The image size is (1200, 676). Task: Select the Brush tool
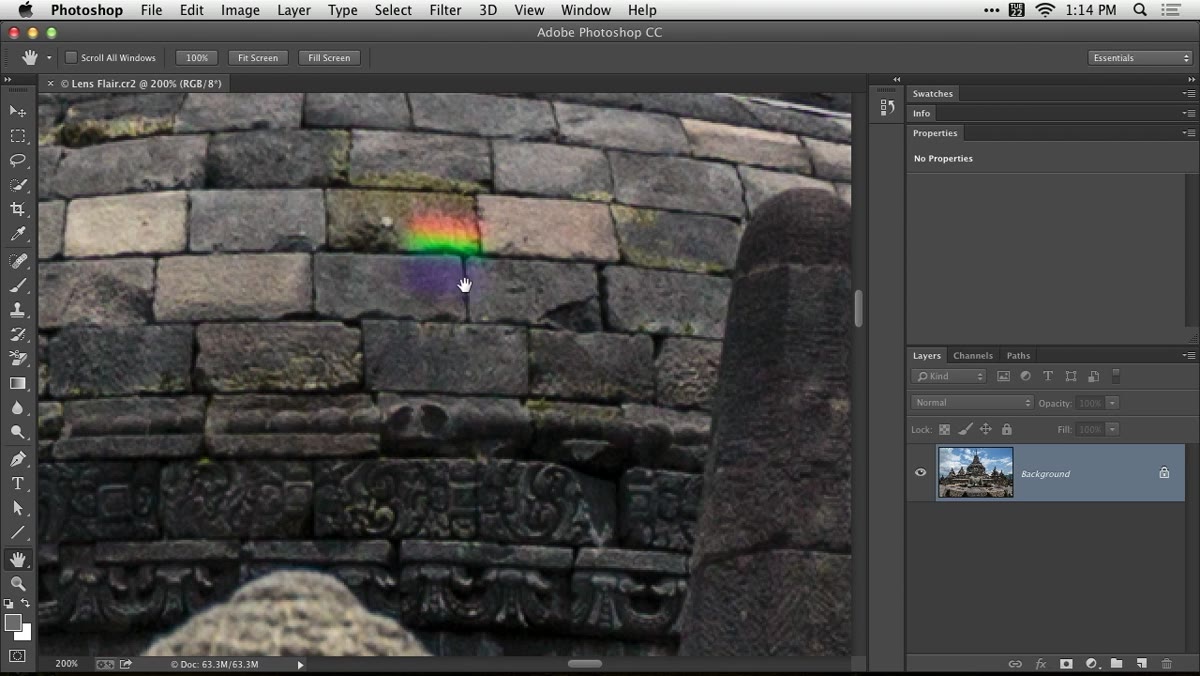18,286
